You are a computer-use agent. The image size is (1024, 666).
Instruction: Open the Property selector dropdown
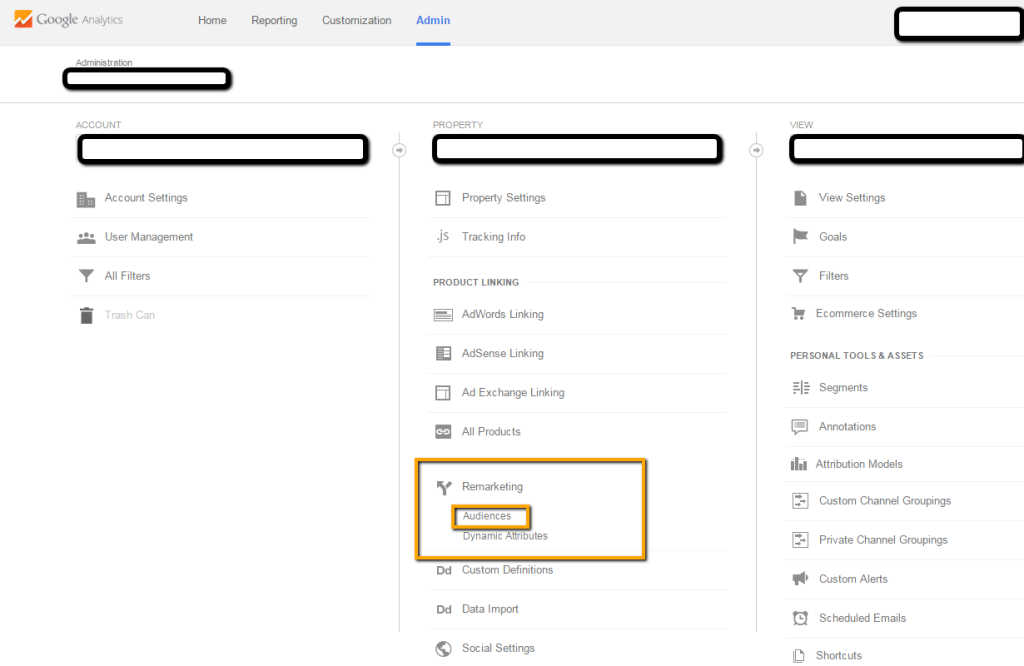click(x=577, y=150)
